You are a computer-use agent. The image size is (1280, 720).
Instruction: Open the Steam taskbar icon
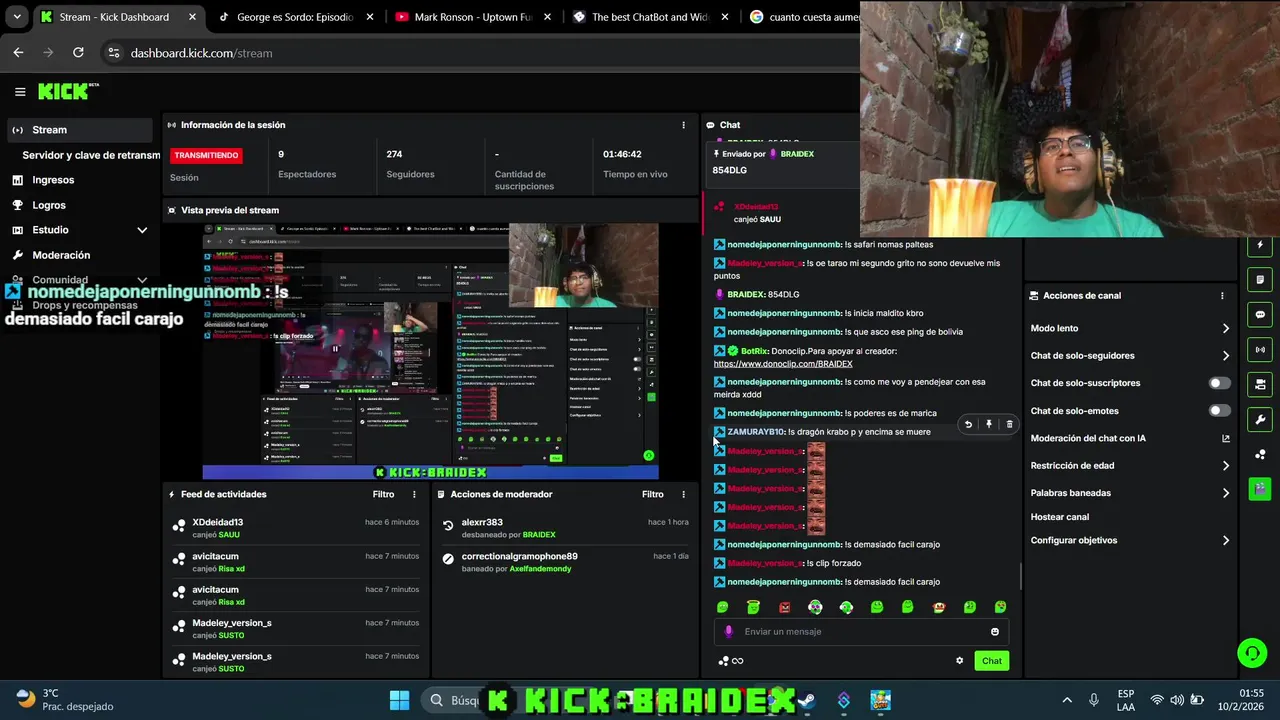[x=807, y=700]
